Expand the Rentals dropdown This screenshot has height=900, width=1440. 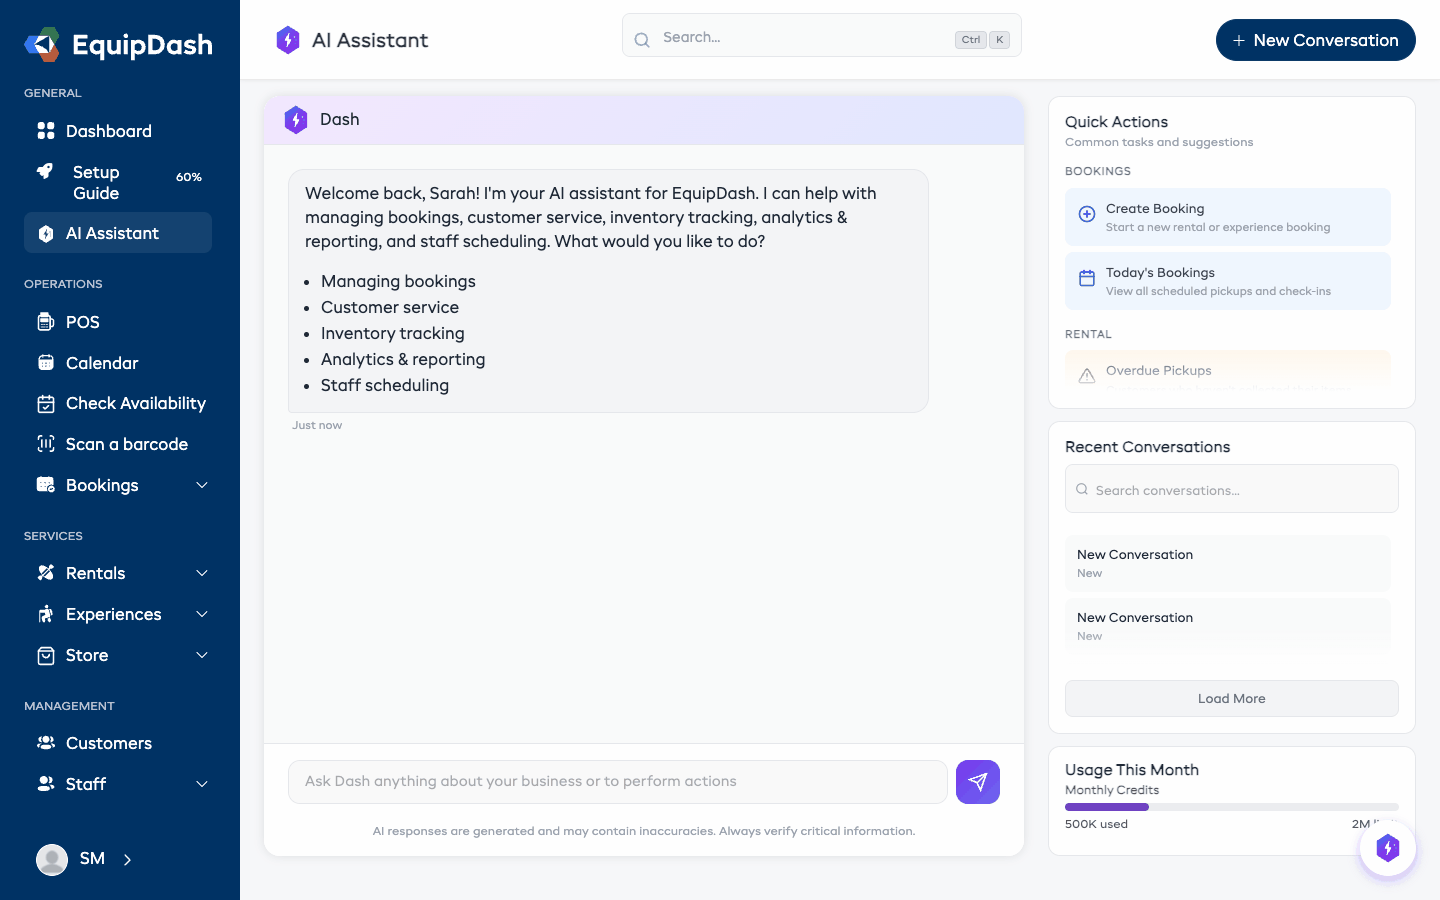(201, 573)
